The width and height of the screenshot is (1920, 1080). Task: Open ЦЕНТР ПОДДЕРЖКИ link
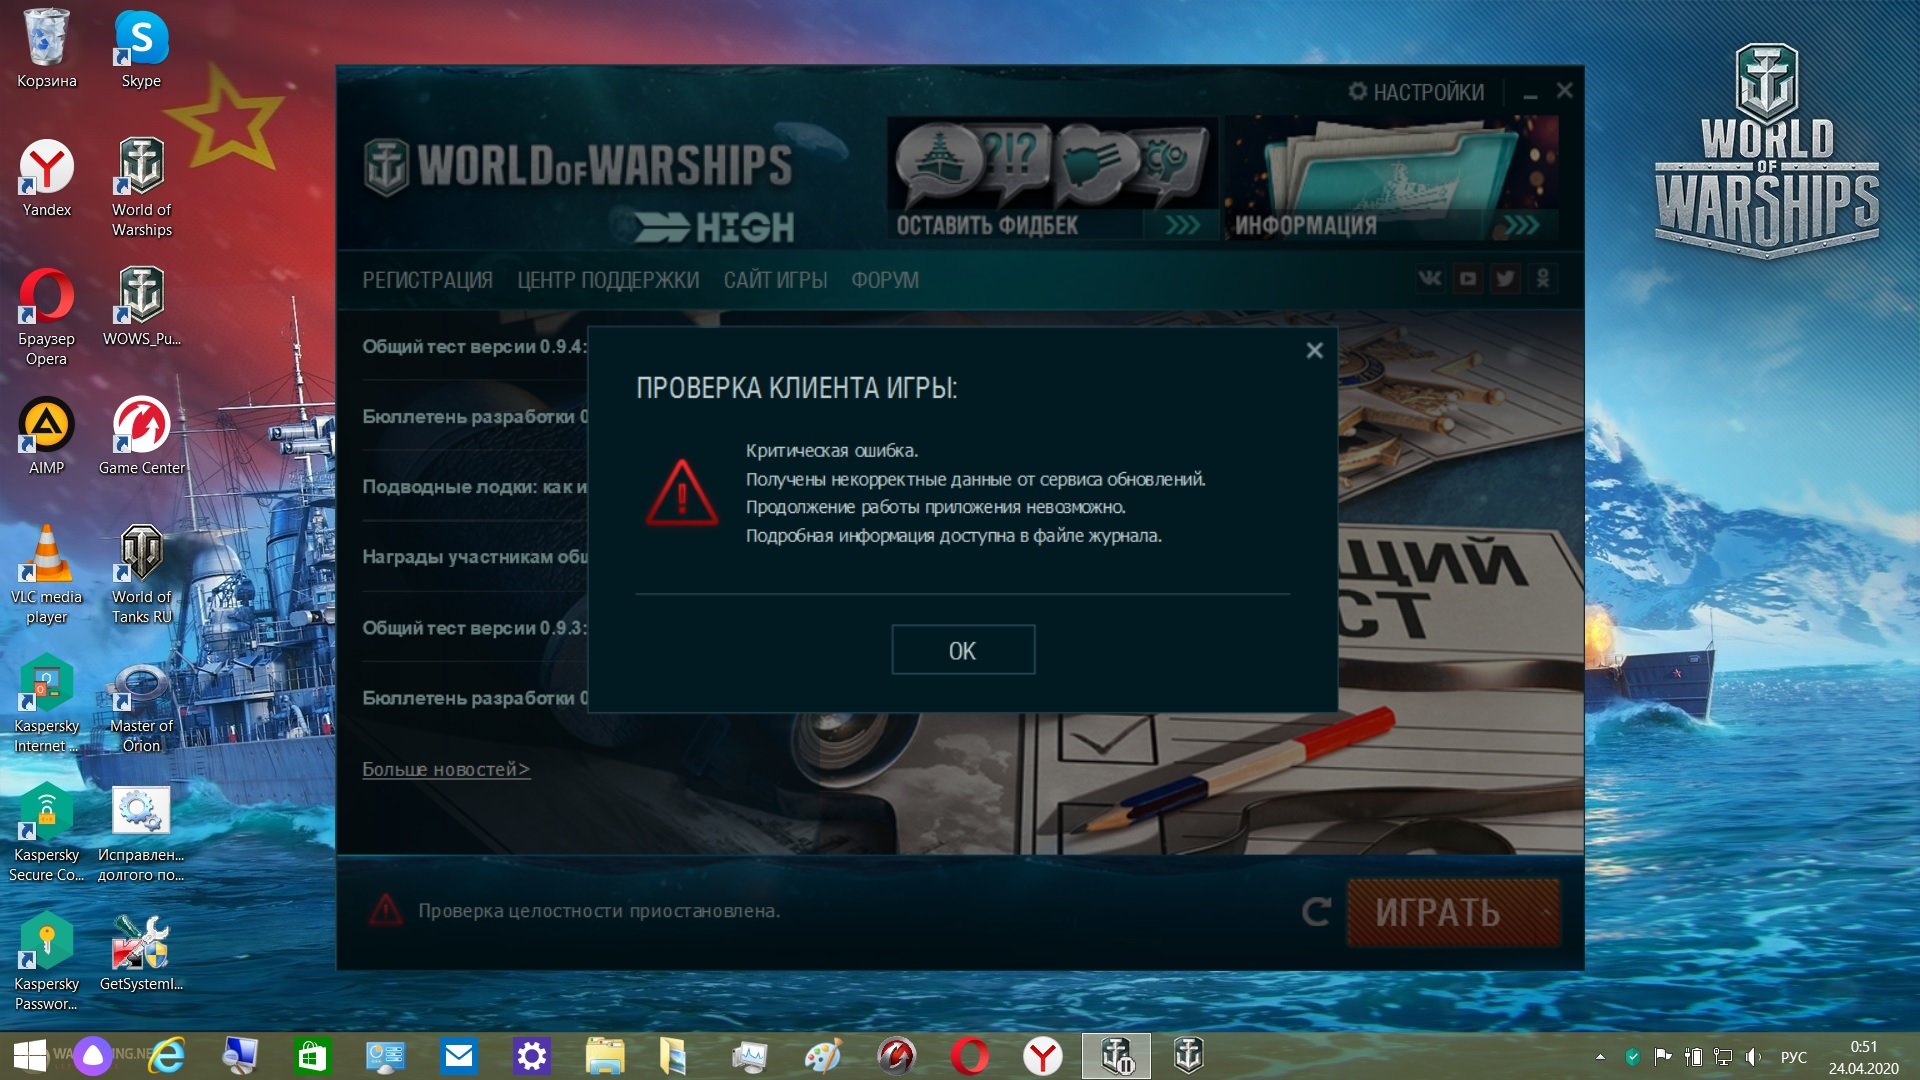click(608, 280)
